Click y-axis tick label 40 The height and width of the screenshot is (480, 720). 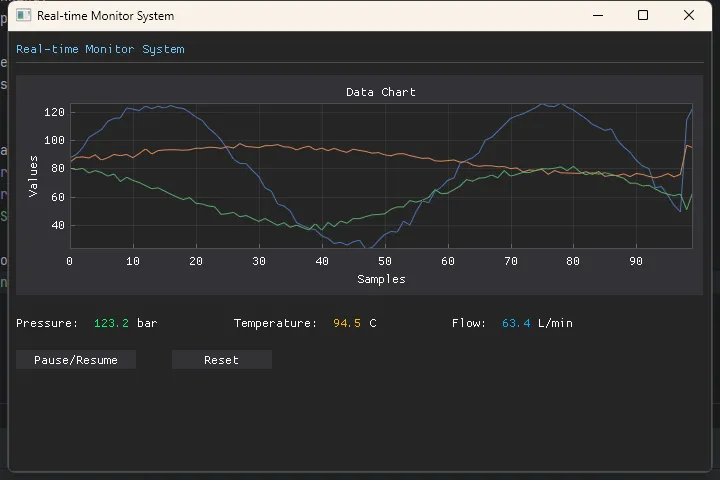pos(58,225)
